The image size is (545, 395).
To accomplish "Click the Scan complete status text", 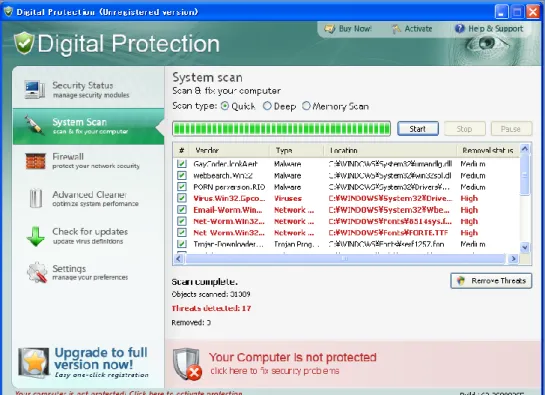I will pos(205,282).
